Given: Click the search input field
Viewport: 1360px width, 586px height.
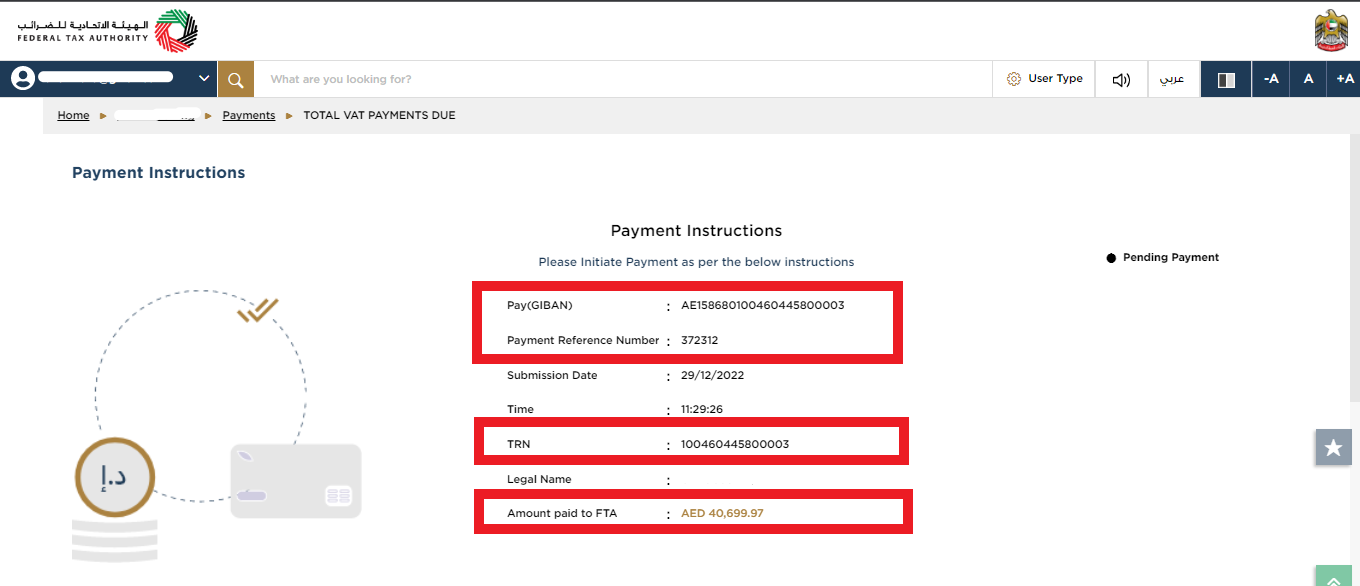Looking at the screenshot, I should tap(623, 79).
